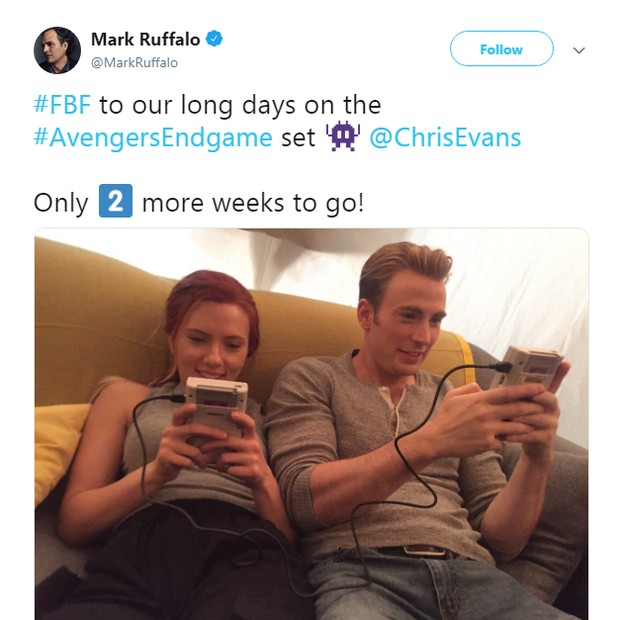Open the attached tweet photo
Viewport: 620px width, 620px height.
click(311, 424)
